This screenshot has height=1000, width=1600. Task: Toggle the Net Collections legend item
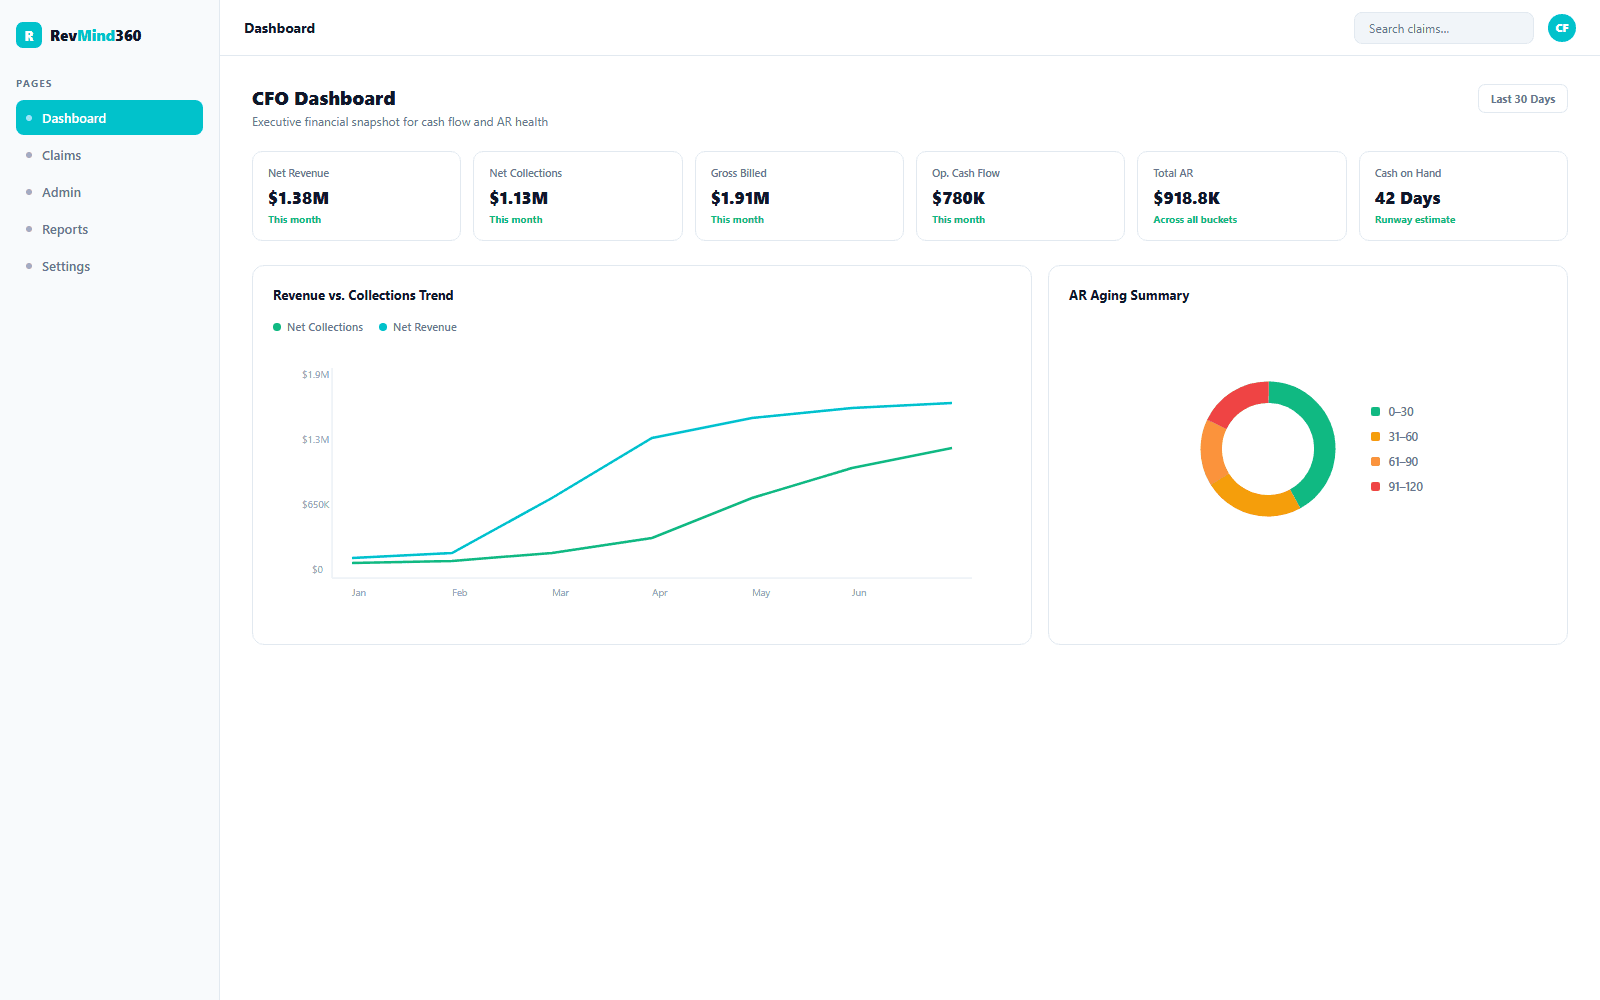(318, 327)
